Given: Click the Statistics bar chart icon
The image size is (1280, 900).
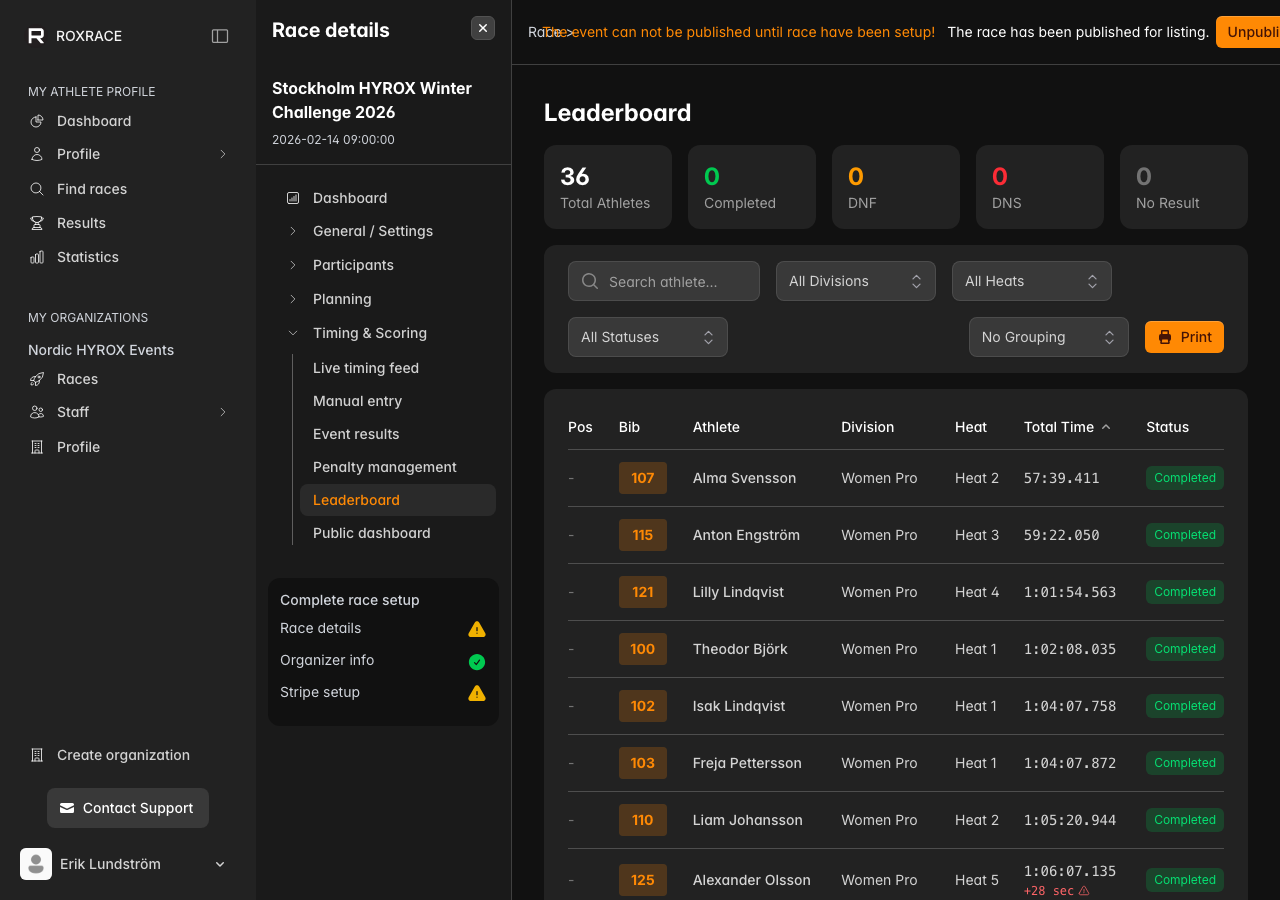Looking at the screenshot, I should [x=37, y=257].
